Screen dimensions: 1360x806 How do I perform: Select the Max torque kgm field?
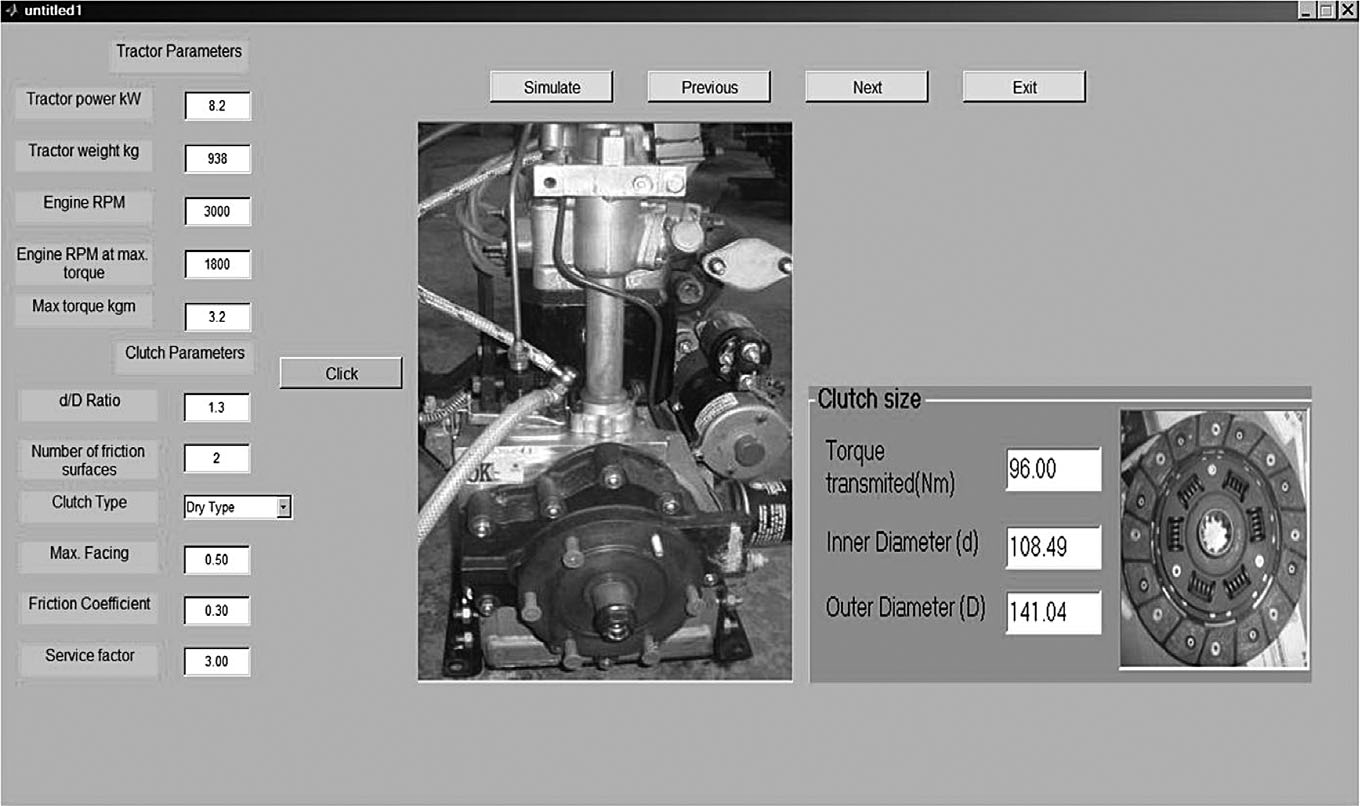click(217, 317)
